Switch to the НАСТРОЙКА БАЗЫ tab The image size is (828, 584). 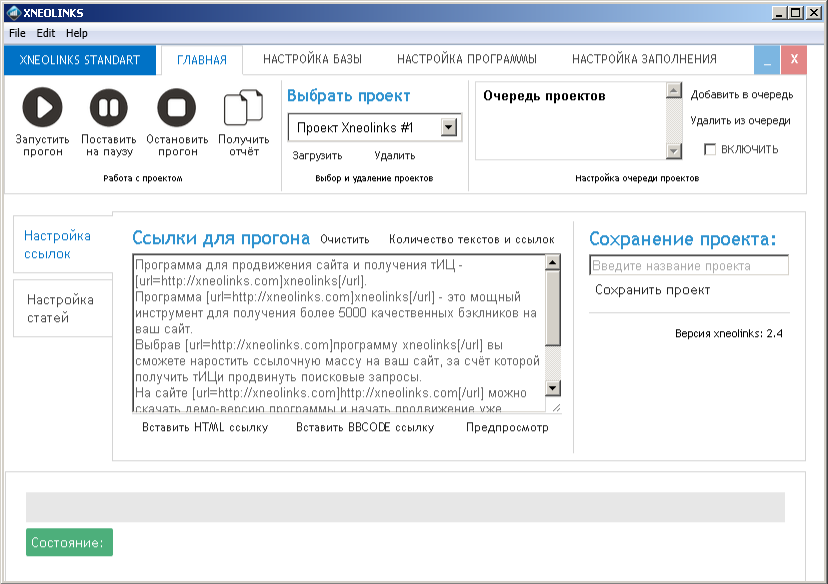(x=312, y=59)
